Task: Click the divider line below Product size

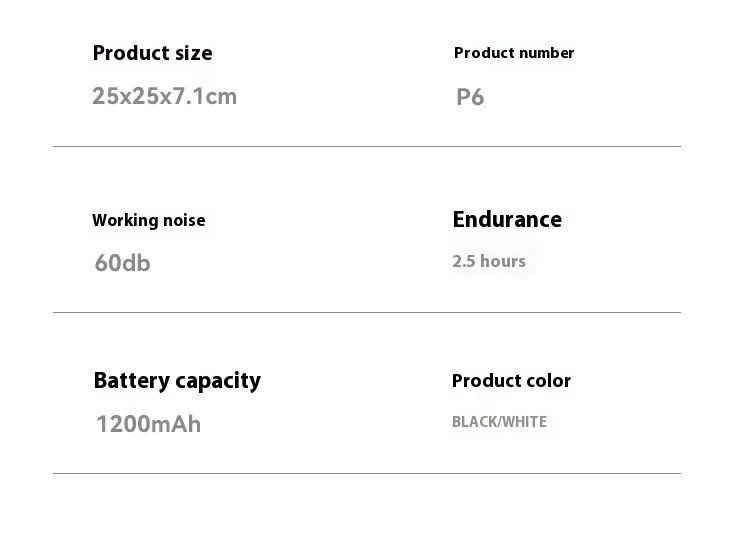Action: 366,147
